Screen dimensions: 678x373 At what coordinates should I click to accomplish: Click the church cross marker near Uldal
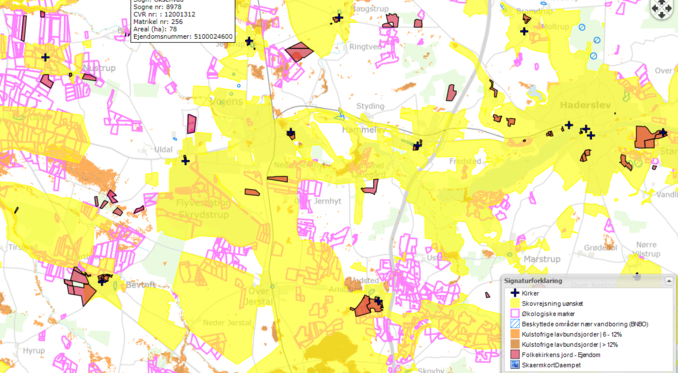click(185, 161)
